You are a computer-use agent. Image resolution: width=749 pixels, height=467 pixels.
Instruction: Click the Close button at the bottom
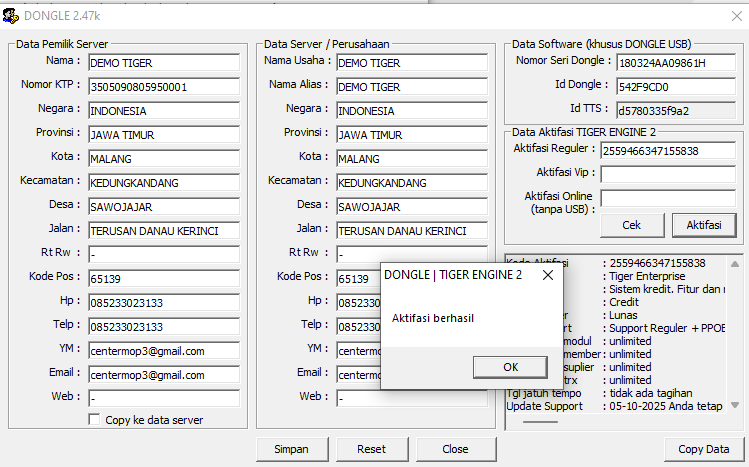[x=455, y=449]
